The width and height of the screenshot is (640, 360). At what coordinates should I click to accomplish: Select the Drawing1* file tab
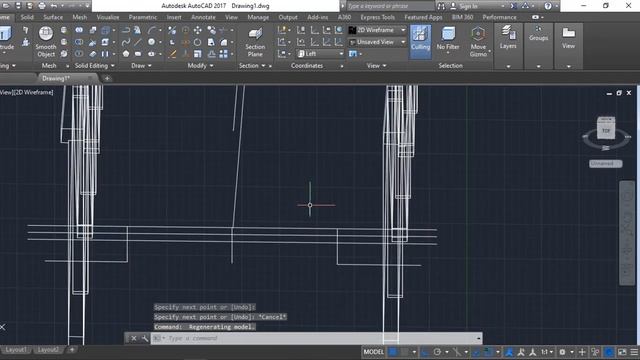[56, 78]
